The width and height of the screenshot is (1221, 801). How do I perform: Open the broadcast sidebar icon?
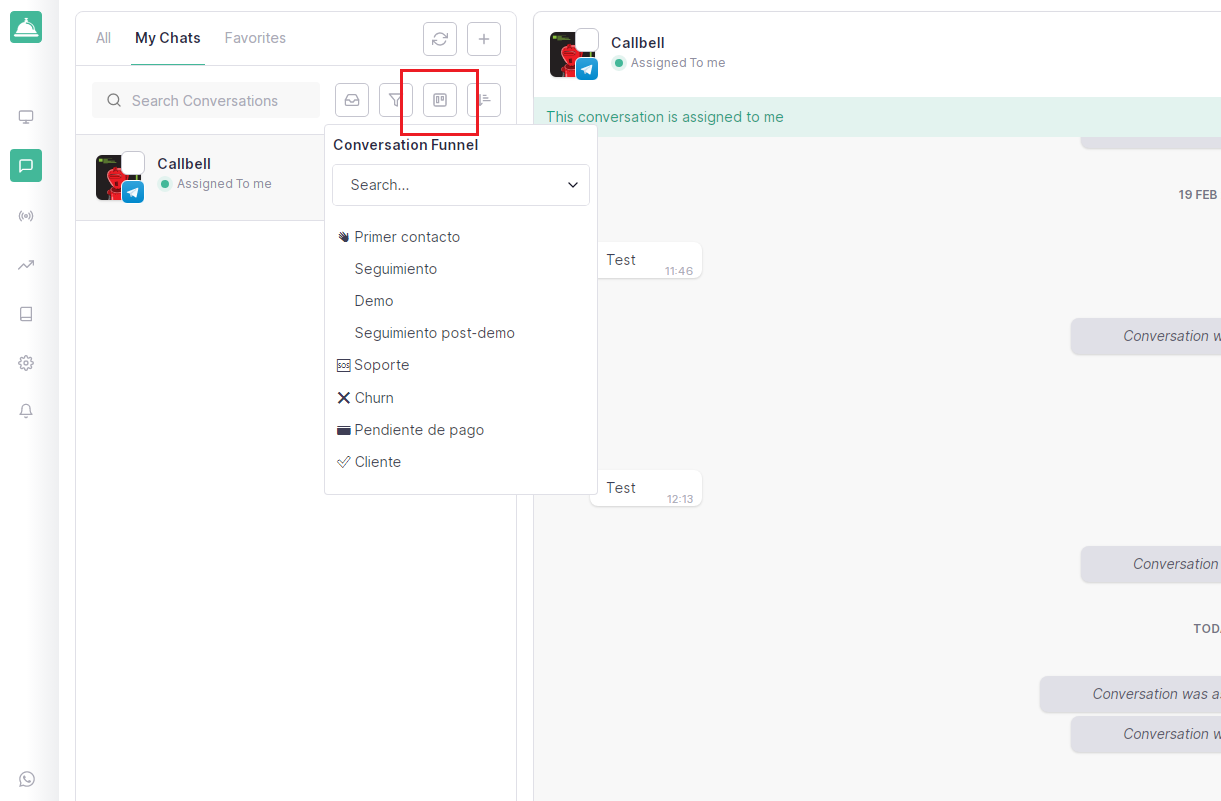[x=26, y=216]
